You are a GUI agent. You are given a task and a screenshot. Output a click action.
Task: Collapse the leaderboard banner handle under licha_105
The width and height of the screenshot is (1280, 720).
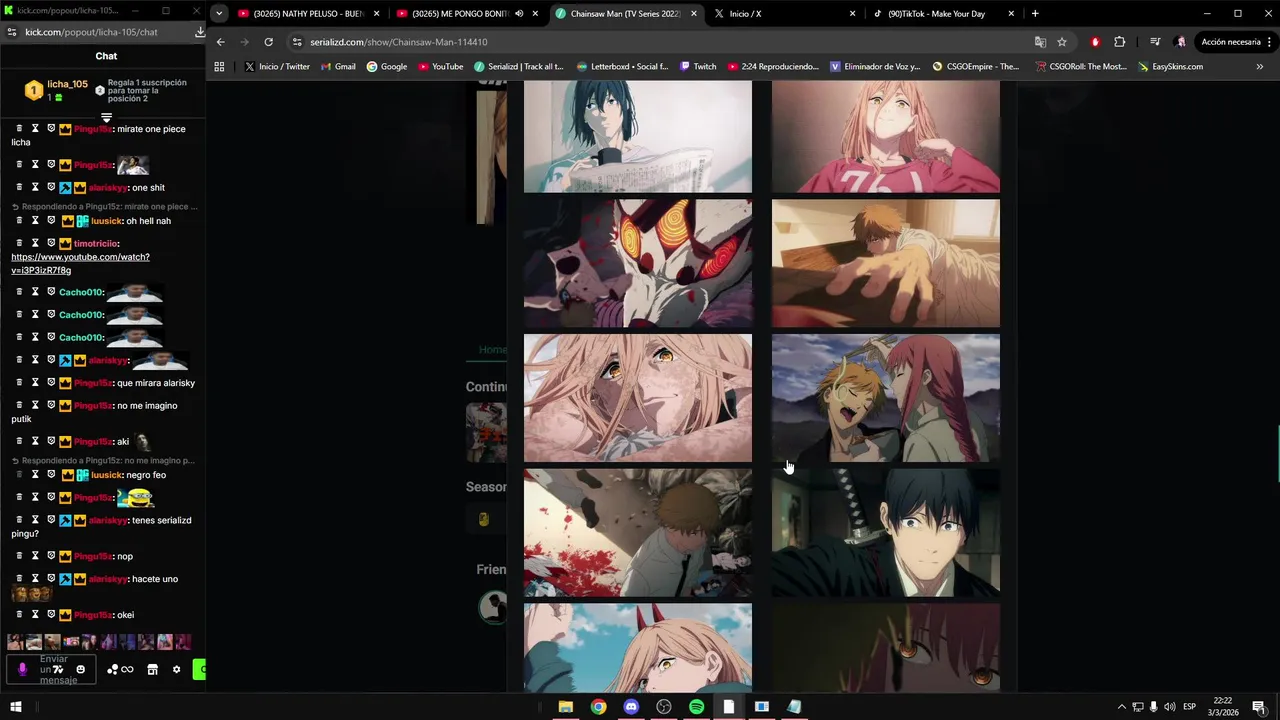pos(106,118)
